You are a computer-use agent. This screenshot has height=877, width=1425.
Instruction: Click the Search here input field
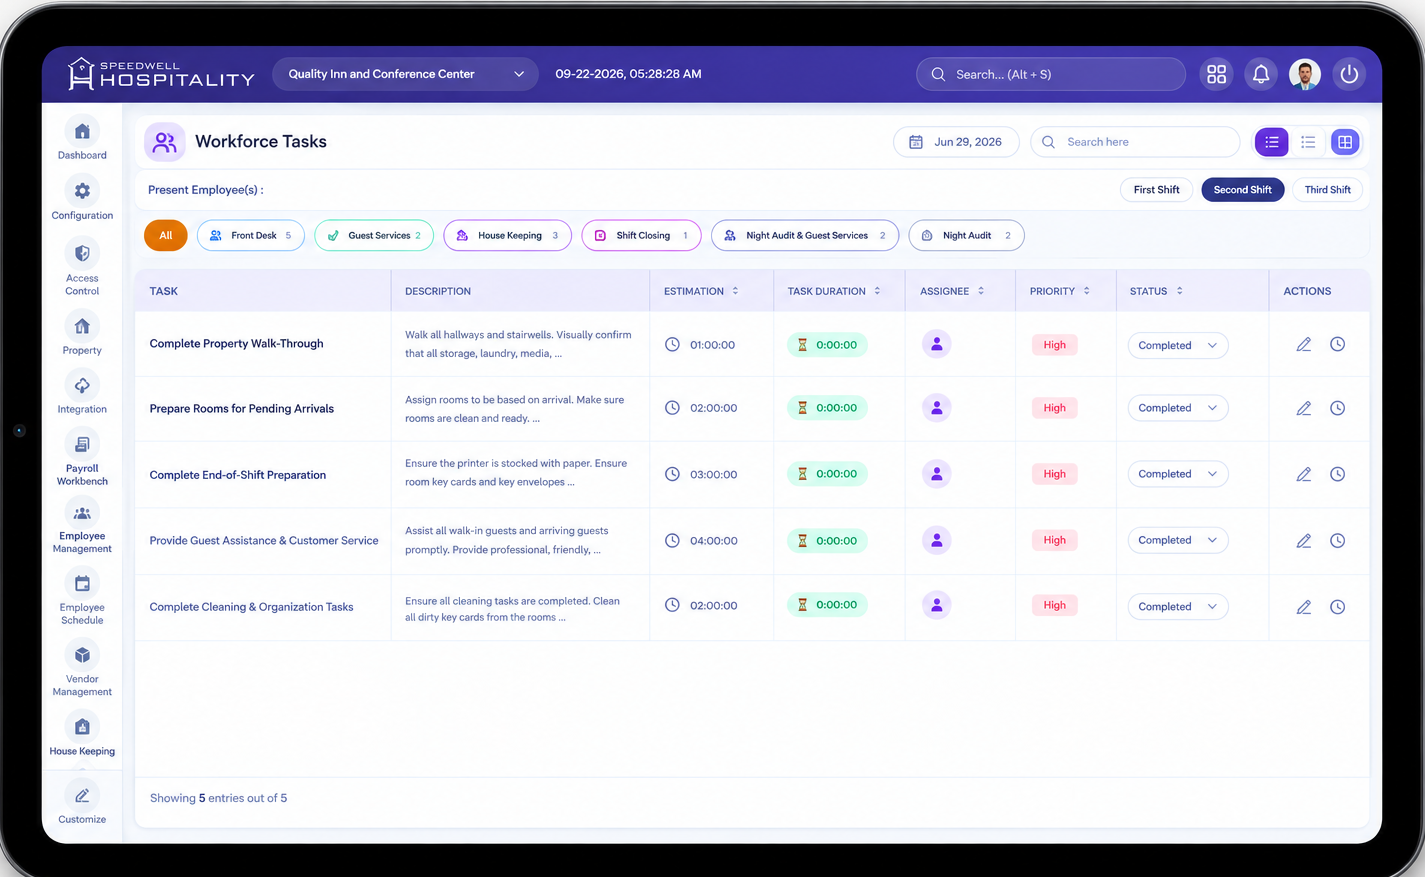[1135, 142]
